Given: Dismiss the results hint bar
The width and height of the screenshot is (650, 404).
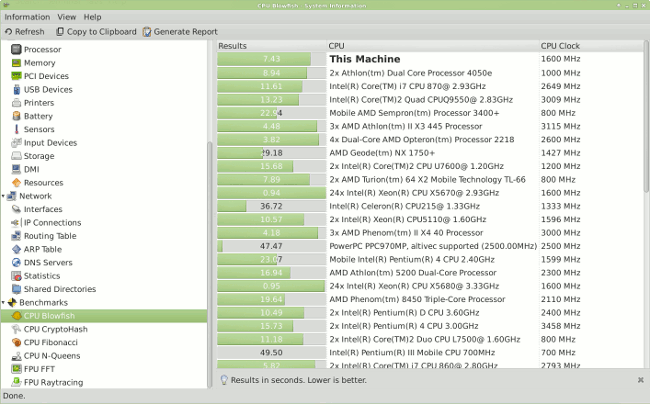Looking at the screenshot, I should [640, 380].
